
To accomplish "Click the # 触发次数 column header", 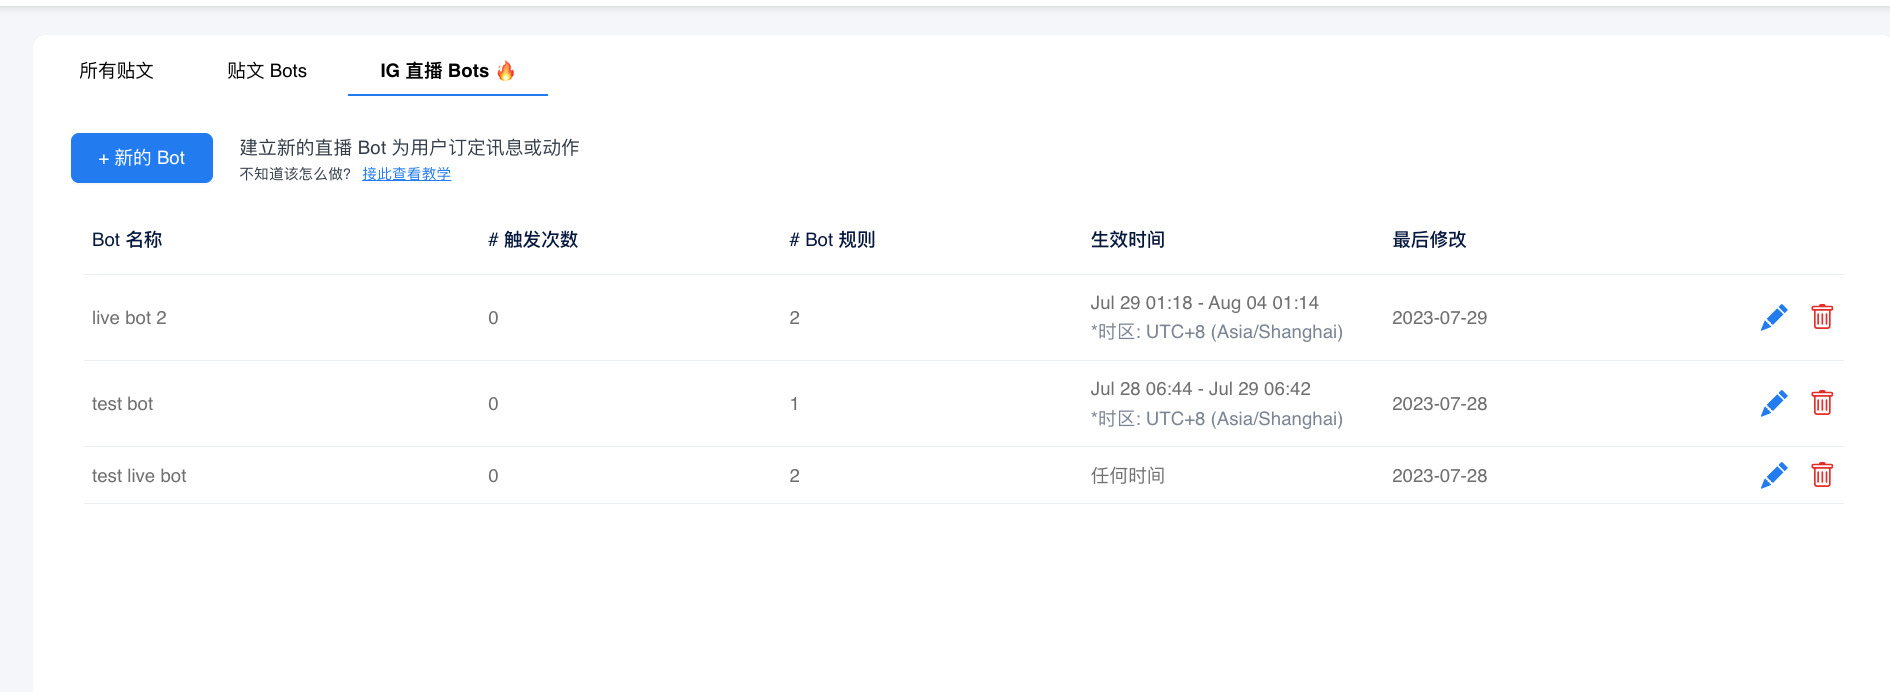I will tap(533, 240).
